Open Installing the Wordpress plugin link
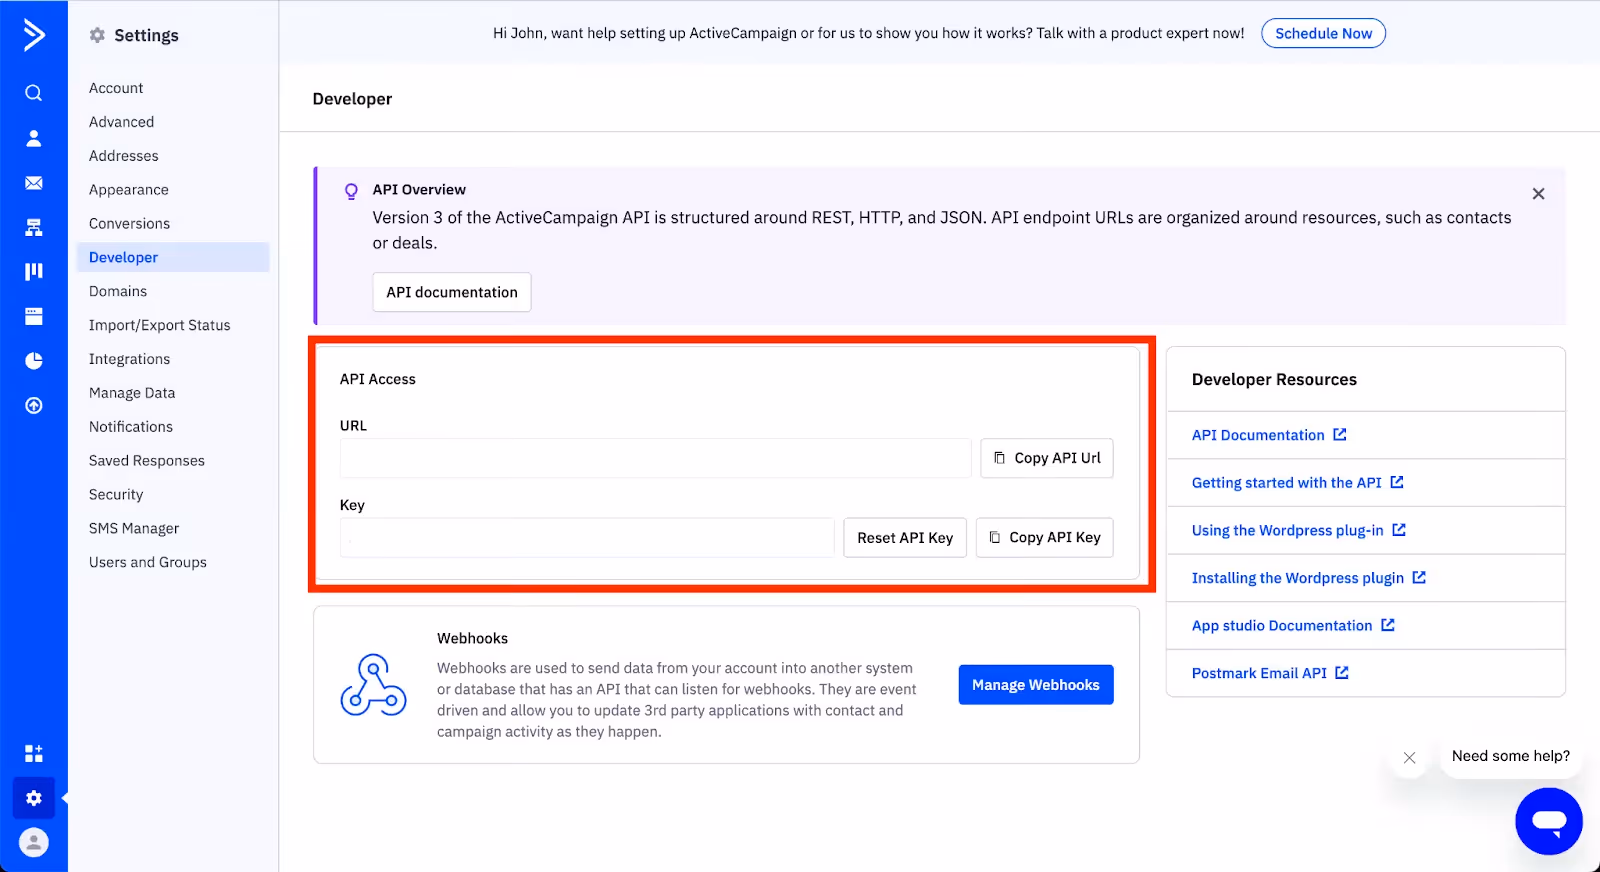This screenshot has width=1600, height=872. pyautogui.click(x=1298, y=578)
